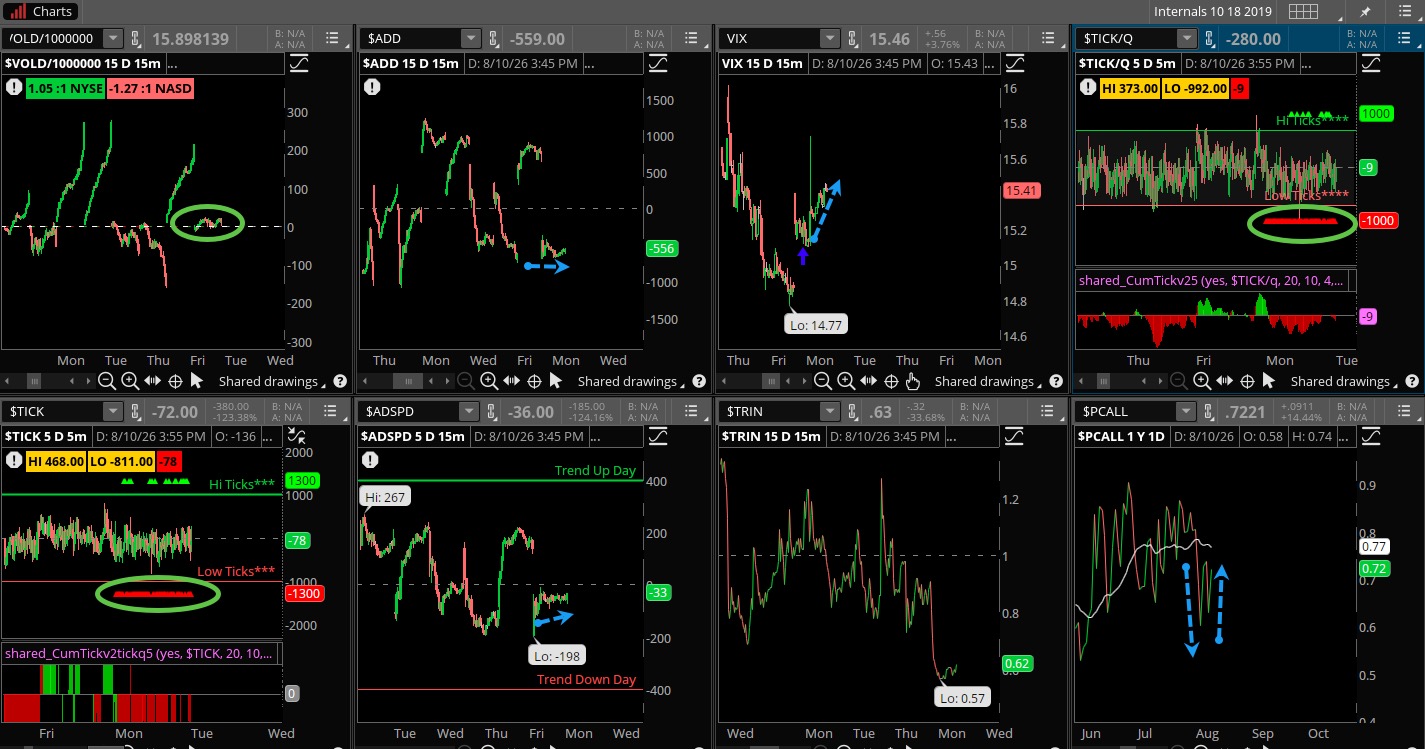Viewport: 1425px width, 749px height.
Task: Expand the $TICK/Q symbol dropdown arrow
Action: point(1186,38)
